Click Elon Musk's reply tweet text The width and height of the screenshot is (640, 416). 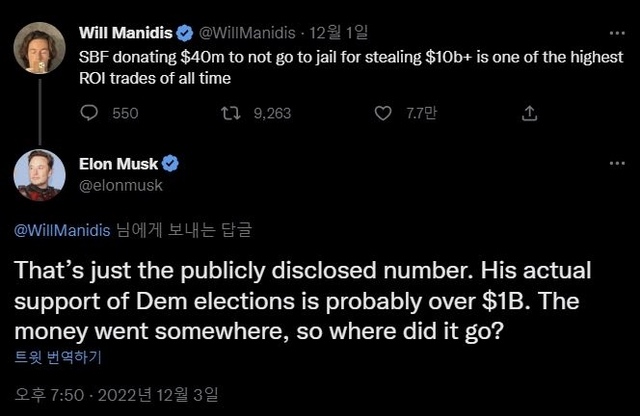click(300, 300)
